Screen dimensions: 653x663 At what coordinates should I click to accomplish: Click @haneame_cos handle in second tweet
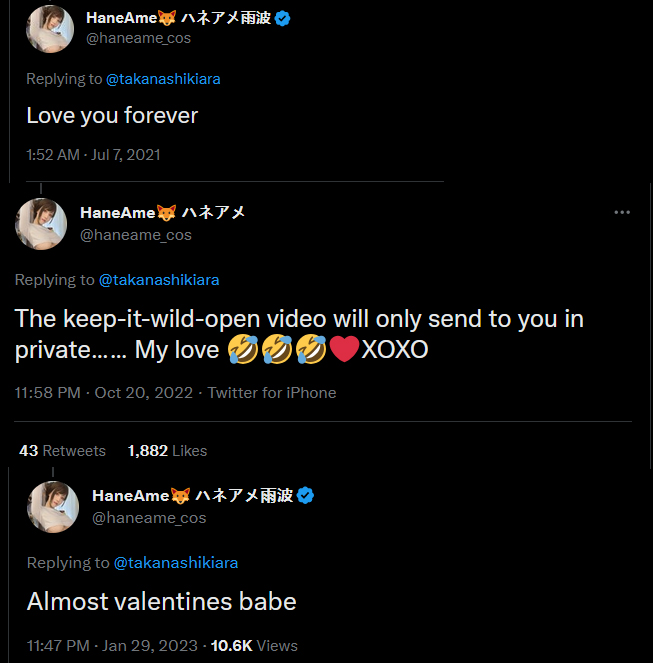(x=135, y=235)
